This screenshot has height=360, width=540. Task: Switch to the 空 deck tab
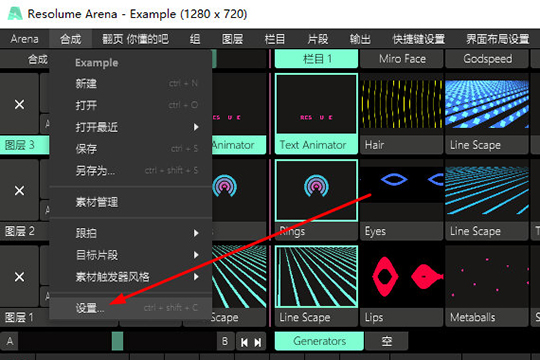(387, 341)
